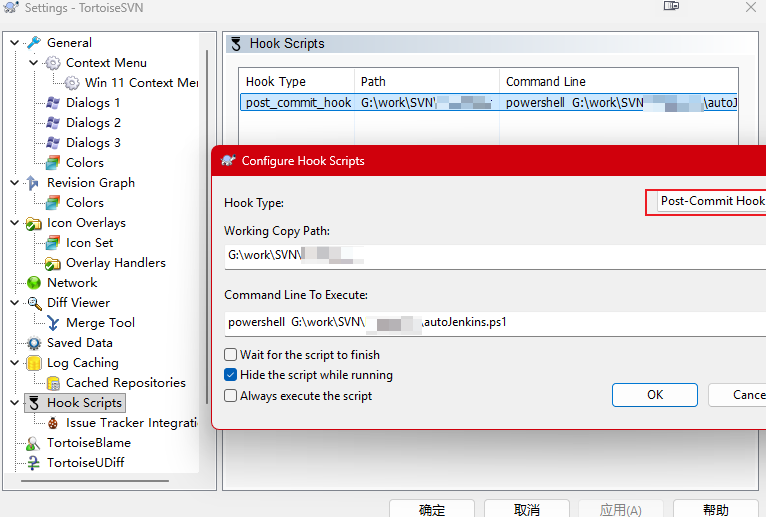Click the Icon Overlays folder icon
The image size is (766, 517).
(34, 223)
